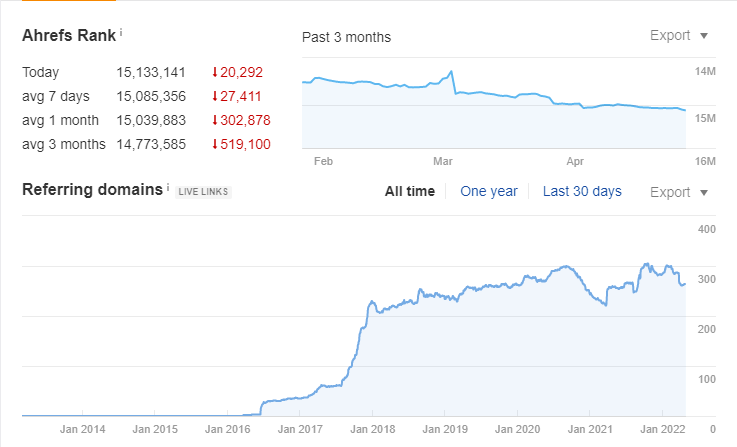Click avg 7 days value 15,085,356
Image resolution: width=737 pixels, height=447 pixels.
(x=151, y=96)
